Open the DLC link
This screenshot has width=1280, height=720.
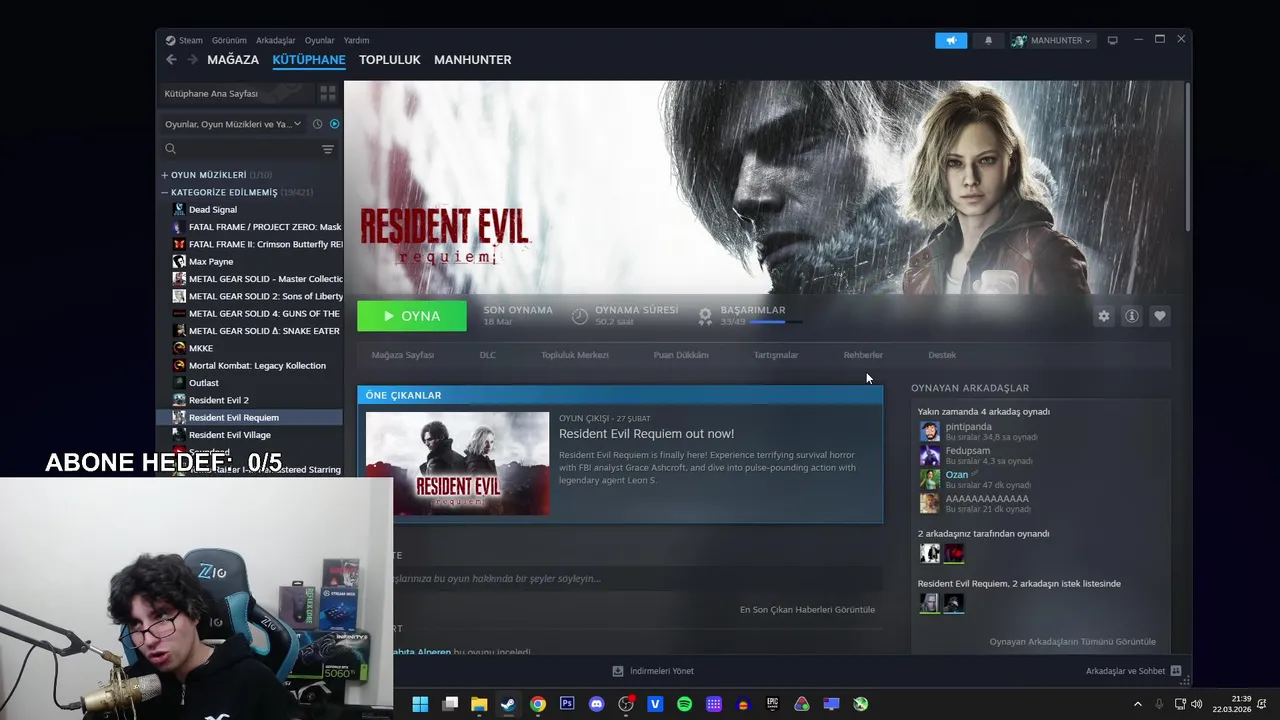click(487, 355)
